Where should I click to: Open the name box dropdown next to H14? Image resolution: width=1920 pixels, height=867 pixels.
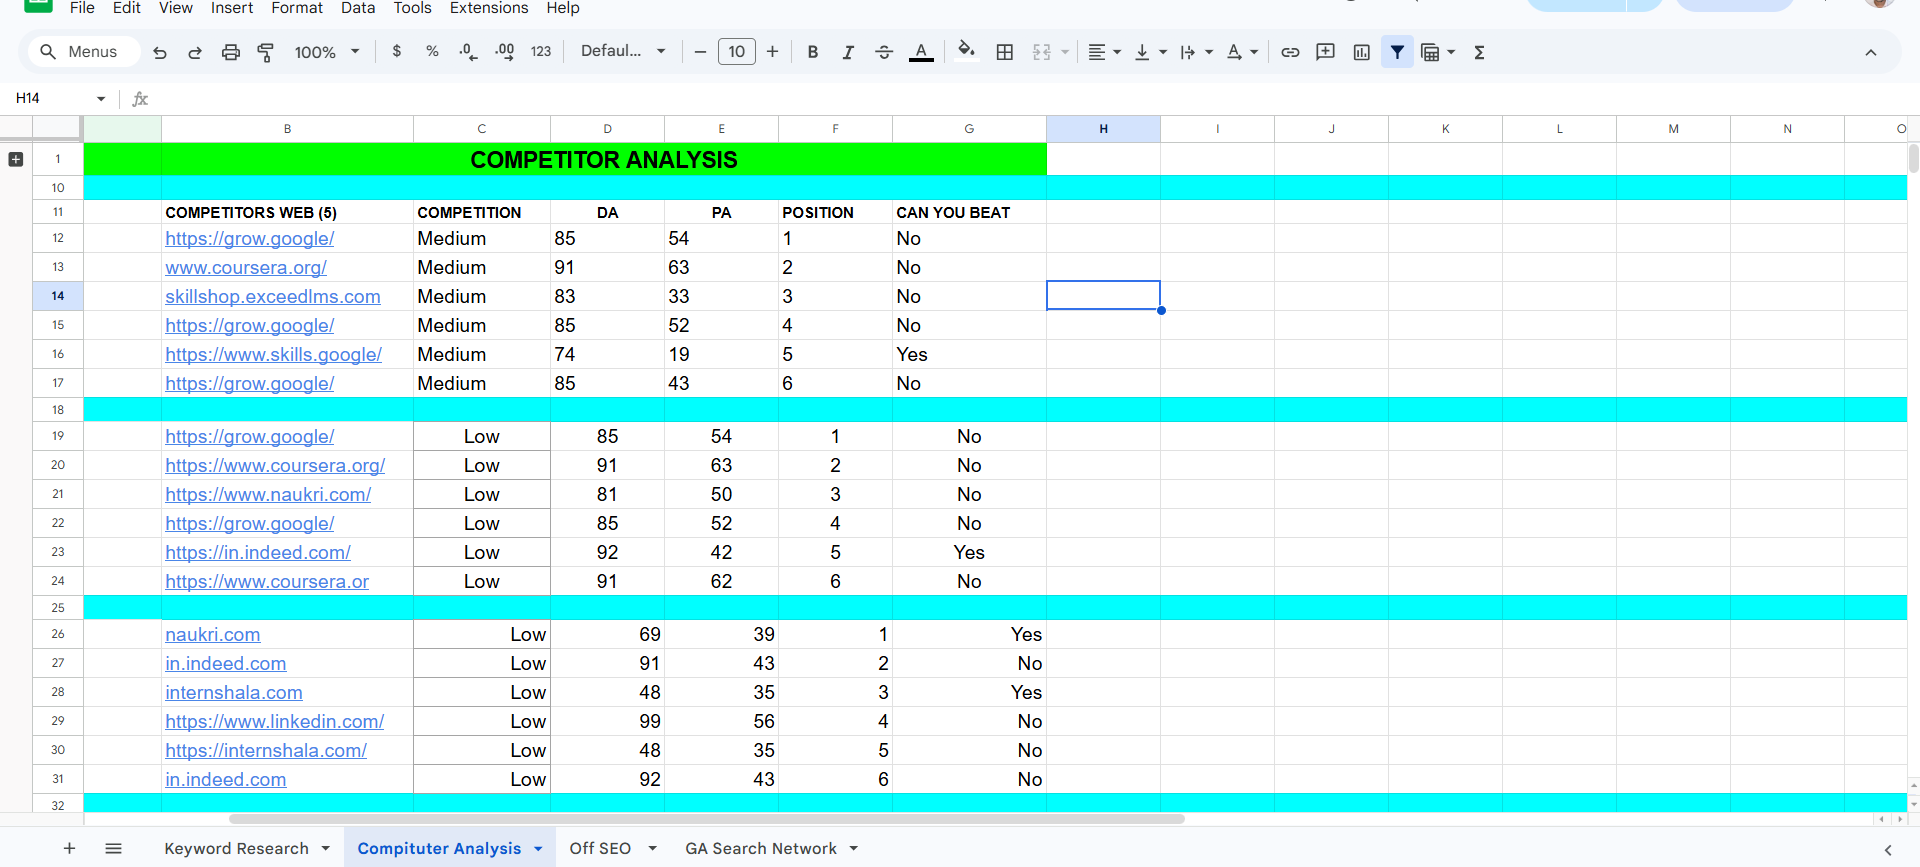click(101, 98)
